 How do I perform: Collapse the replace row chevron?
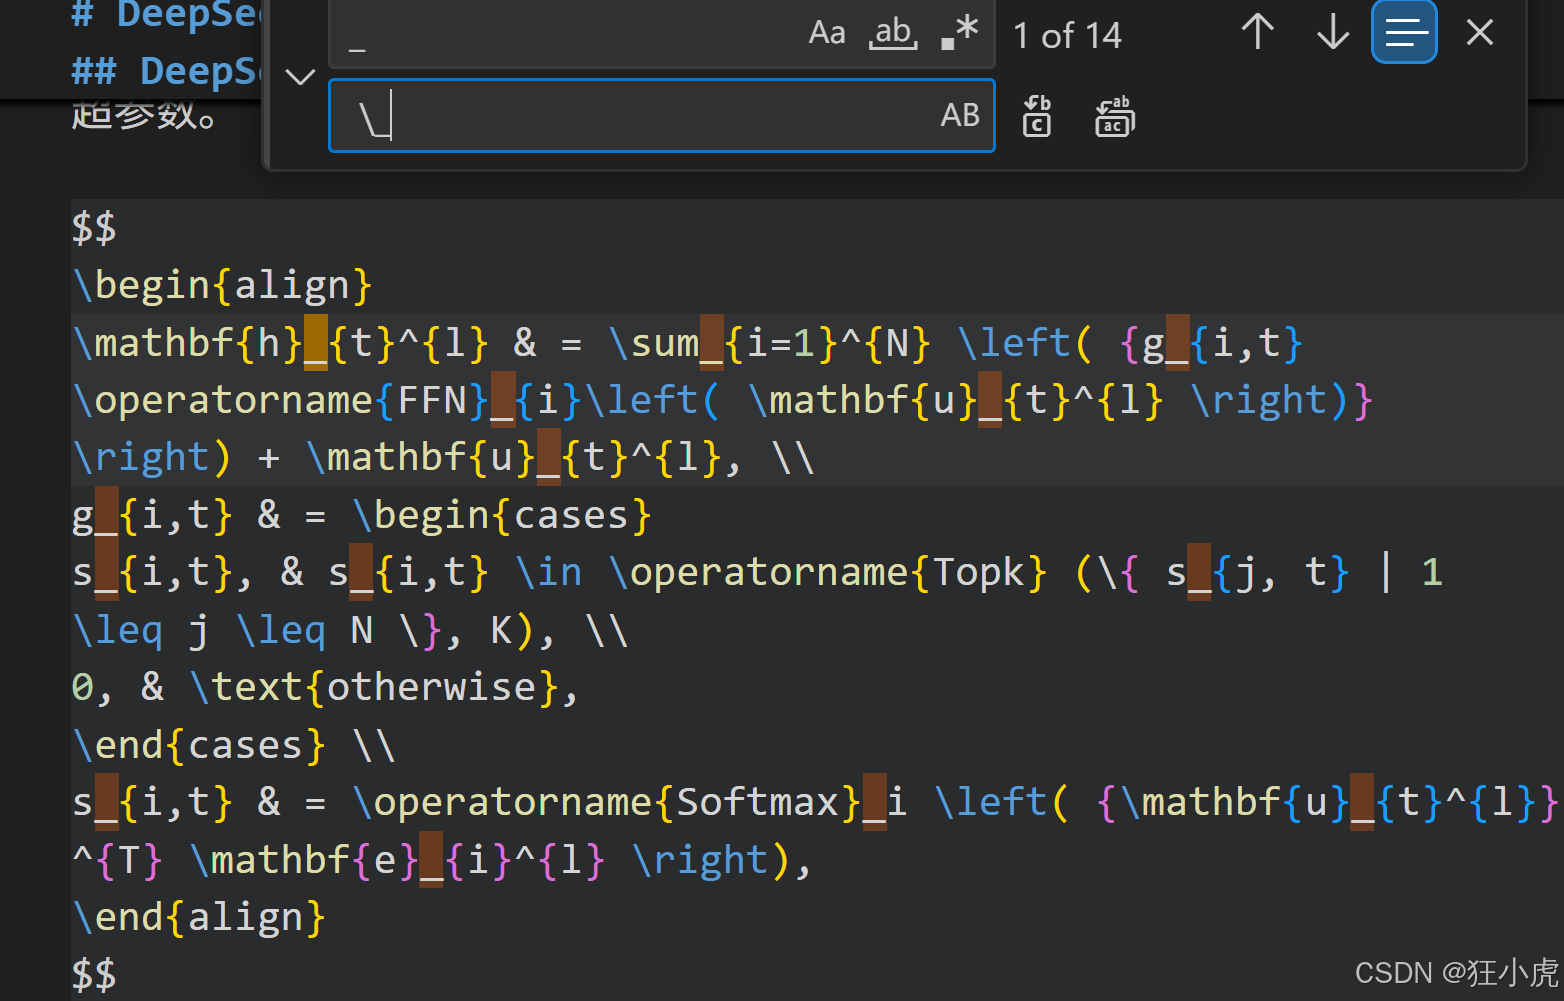[x=300, y=76]
